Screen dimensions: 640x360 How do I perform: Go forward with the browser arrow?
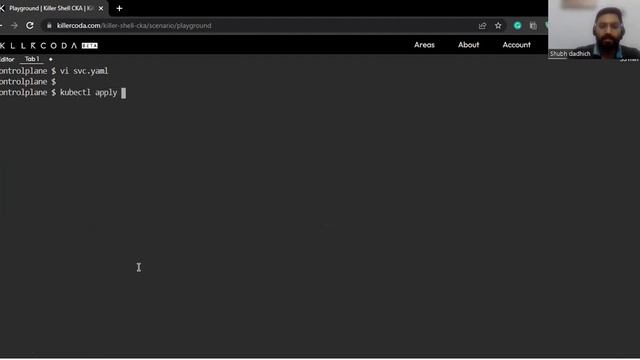pos(14,25)
